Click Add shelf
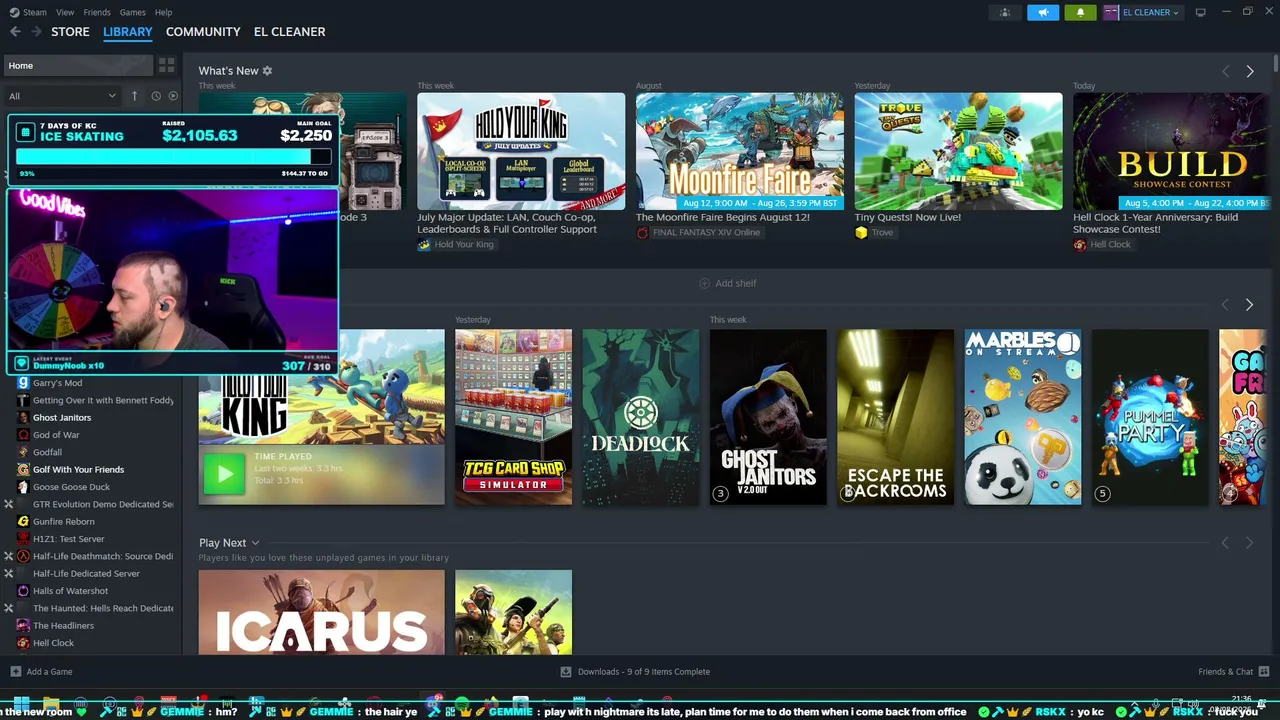Viewport: 1280px width, 720px height. [x=727, y=283]
